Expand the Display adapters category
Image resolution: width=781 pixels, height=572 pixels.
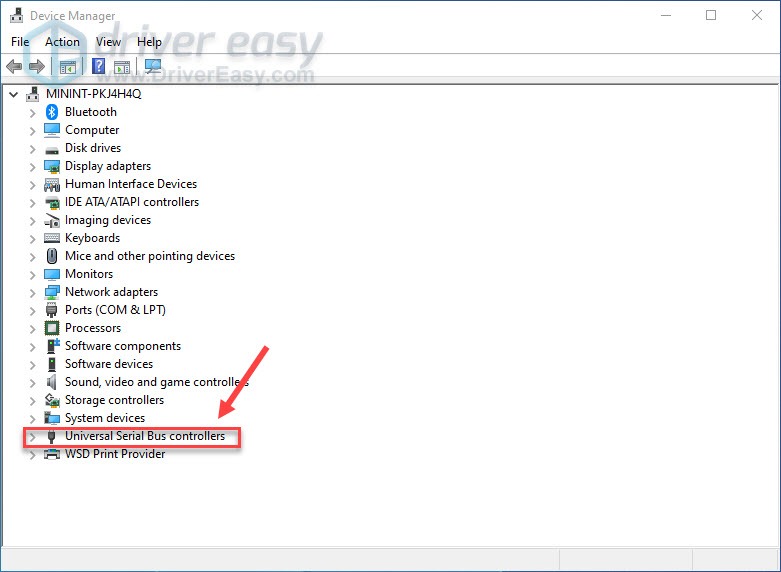[32, 167]
